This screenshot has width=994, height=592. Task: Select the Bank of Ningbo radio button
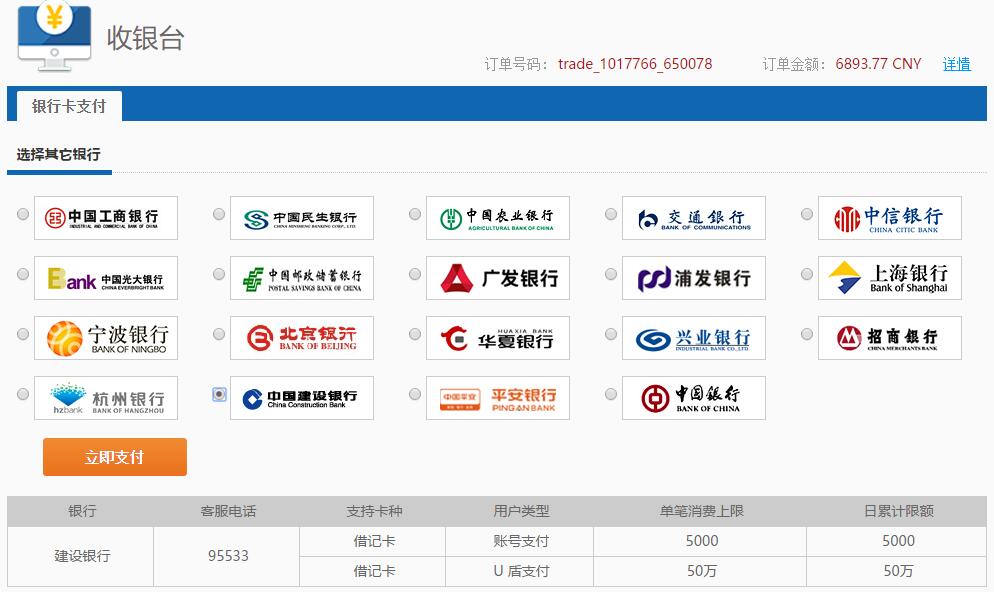23,334
